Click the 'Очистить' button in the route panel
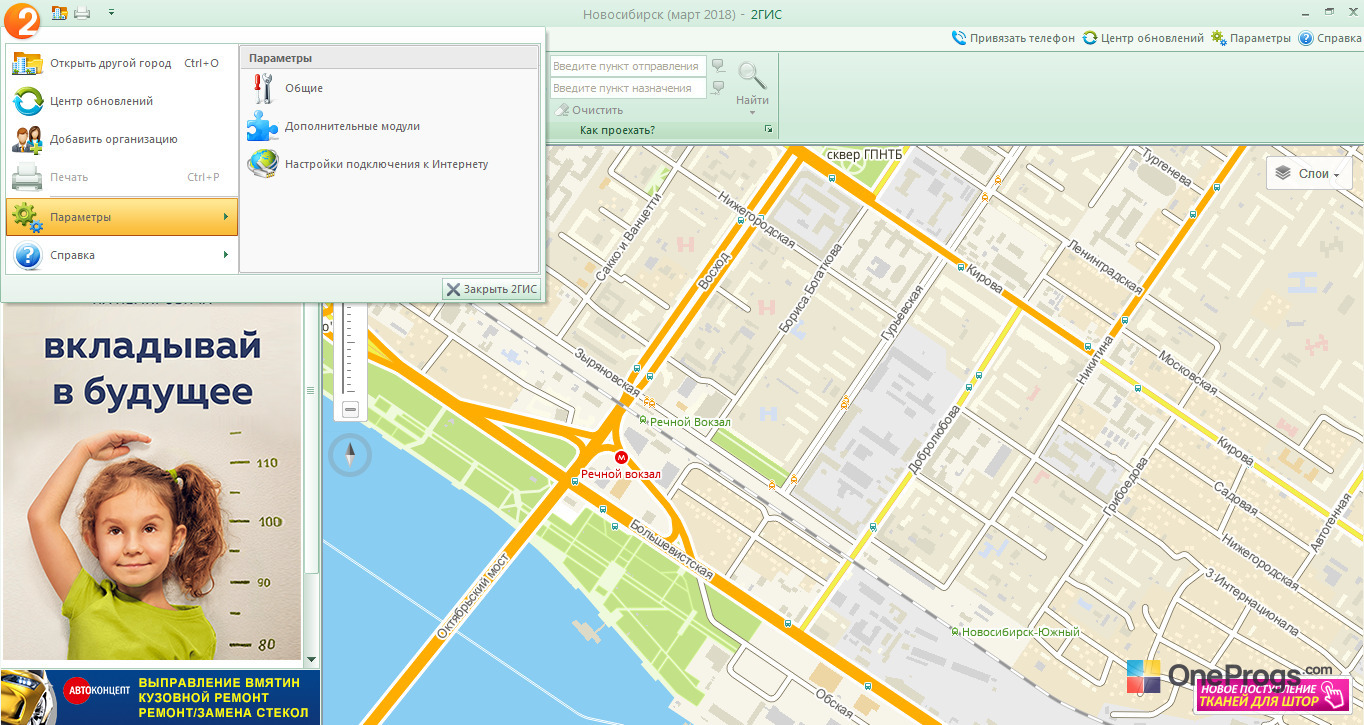Image resolution: width=1364 pixels, height=725 pixels. click(588, 110)
